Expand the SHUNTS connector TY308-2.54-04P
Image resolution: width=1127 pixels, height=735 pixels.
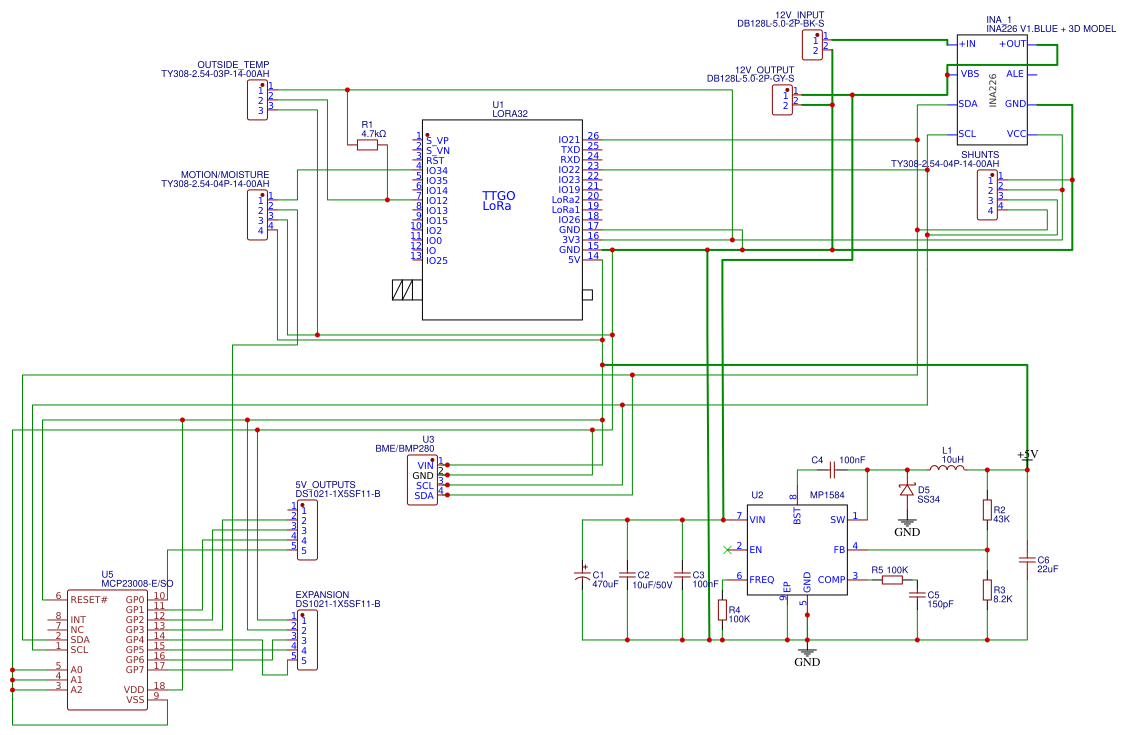pos(988,194)
